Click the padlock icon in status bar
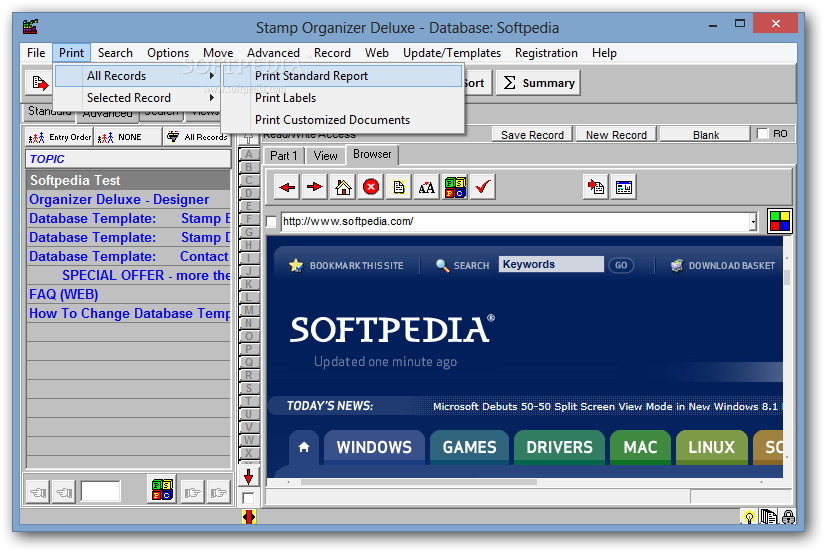The width and height of the screenshot is (825, 552). point(788,517)
